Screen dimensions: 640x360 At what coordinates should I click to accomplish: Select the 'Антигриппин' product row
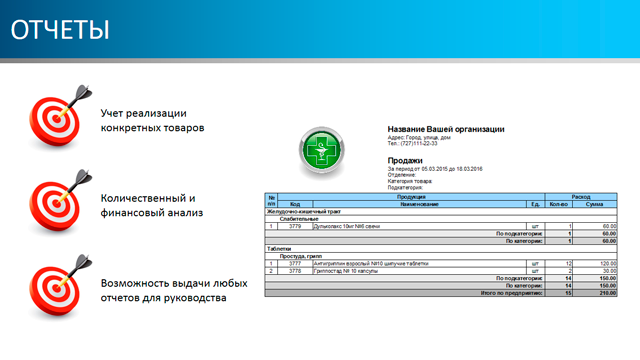point(441,264)
